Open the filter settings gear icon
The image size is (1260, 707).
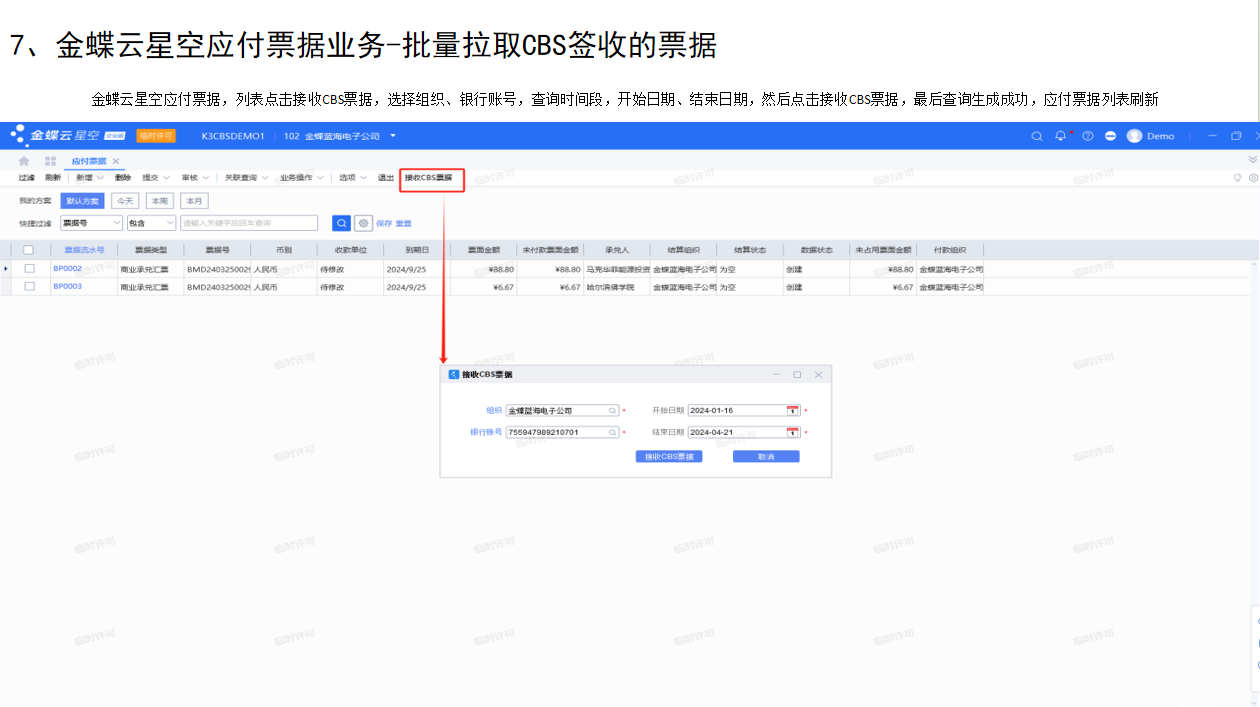[x=363, y=223]
